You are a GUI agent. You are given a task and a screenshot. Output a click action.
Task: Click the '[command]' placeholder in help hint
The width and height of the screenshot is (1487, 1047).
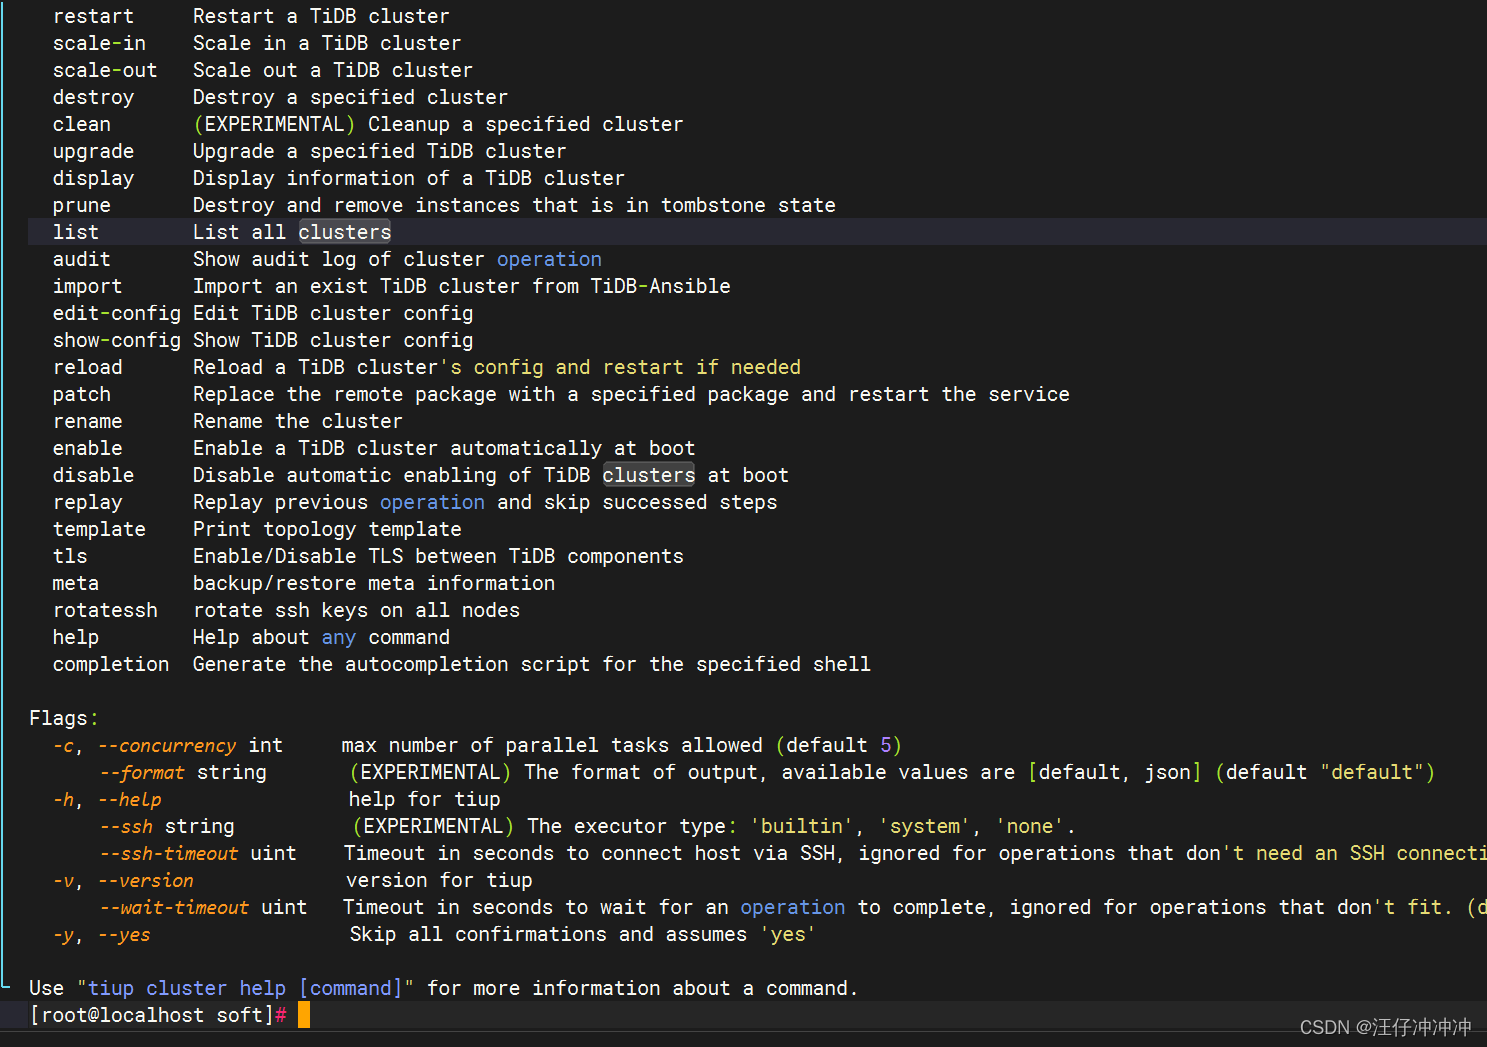(353, 988)
